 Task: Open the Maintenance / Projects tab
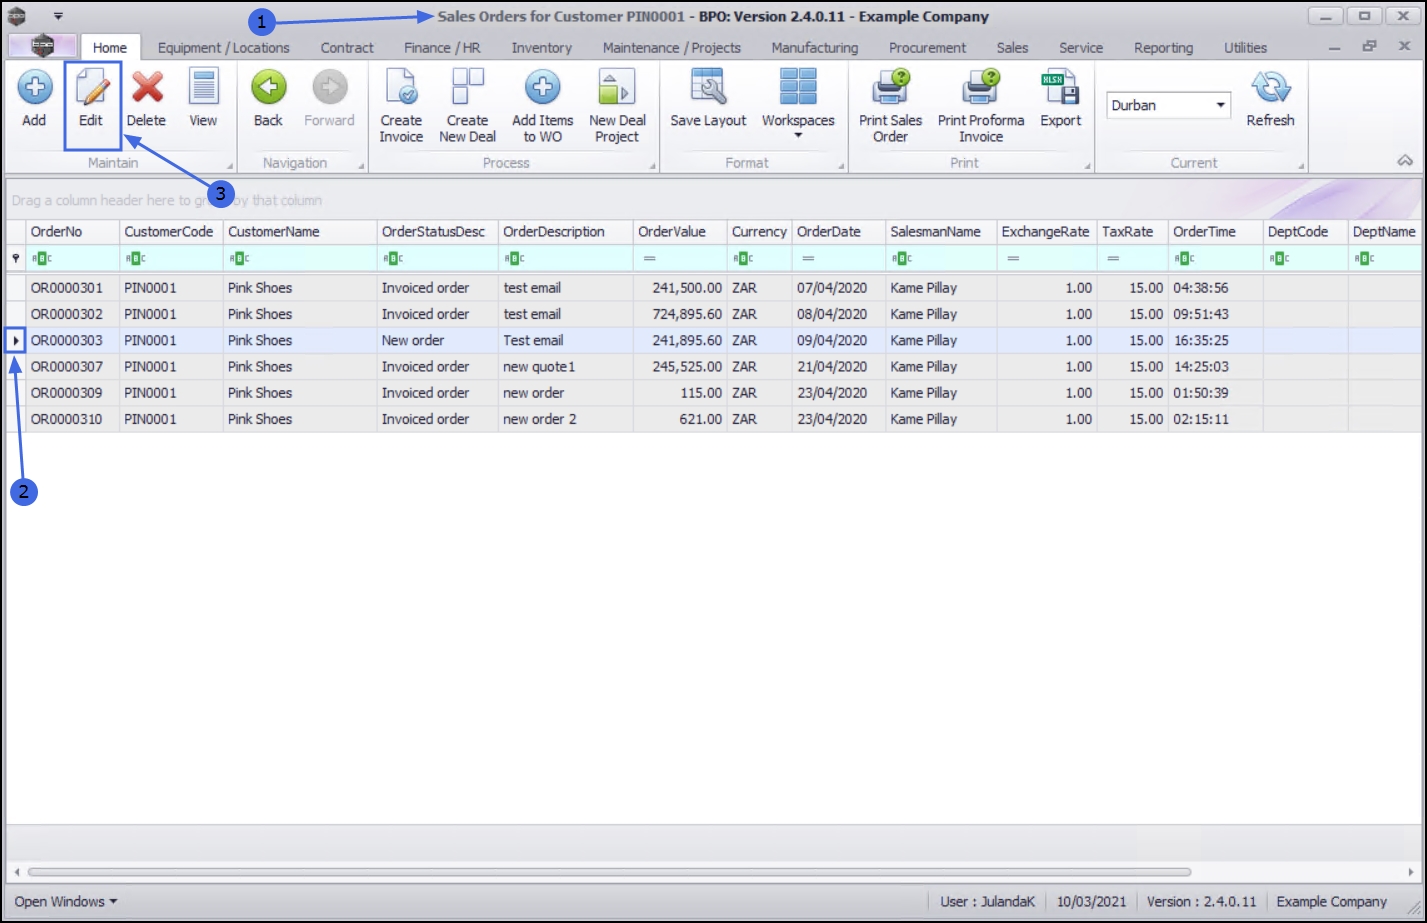tap(672, 47)
